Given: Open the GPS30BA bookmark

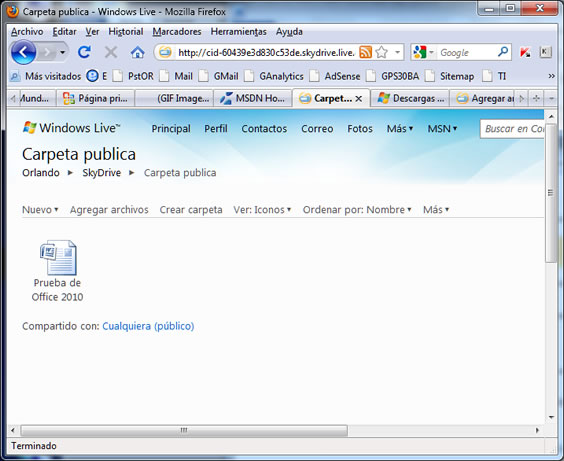Looking at the screenshot, I should pyautogui.click(x=393, y=76).
